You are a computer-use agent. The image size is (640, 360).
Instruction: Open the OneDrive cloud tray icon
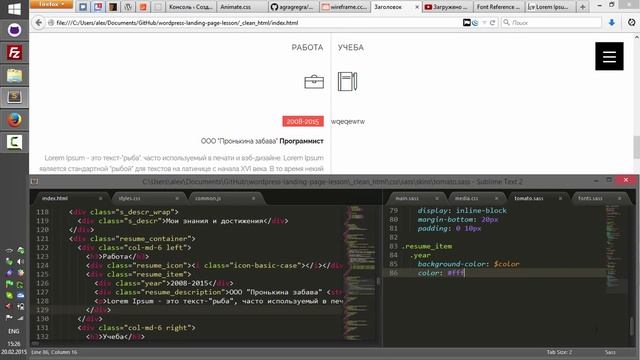(x=20, y=295)
